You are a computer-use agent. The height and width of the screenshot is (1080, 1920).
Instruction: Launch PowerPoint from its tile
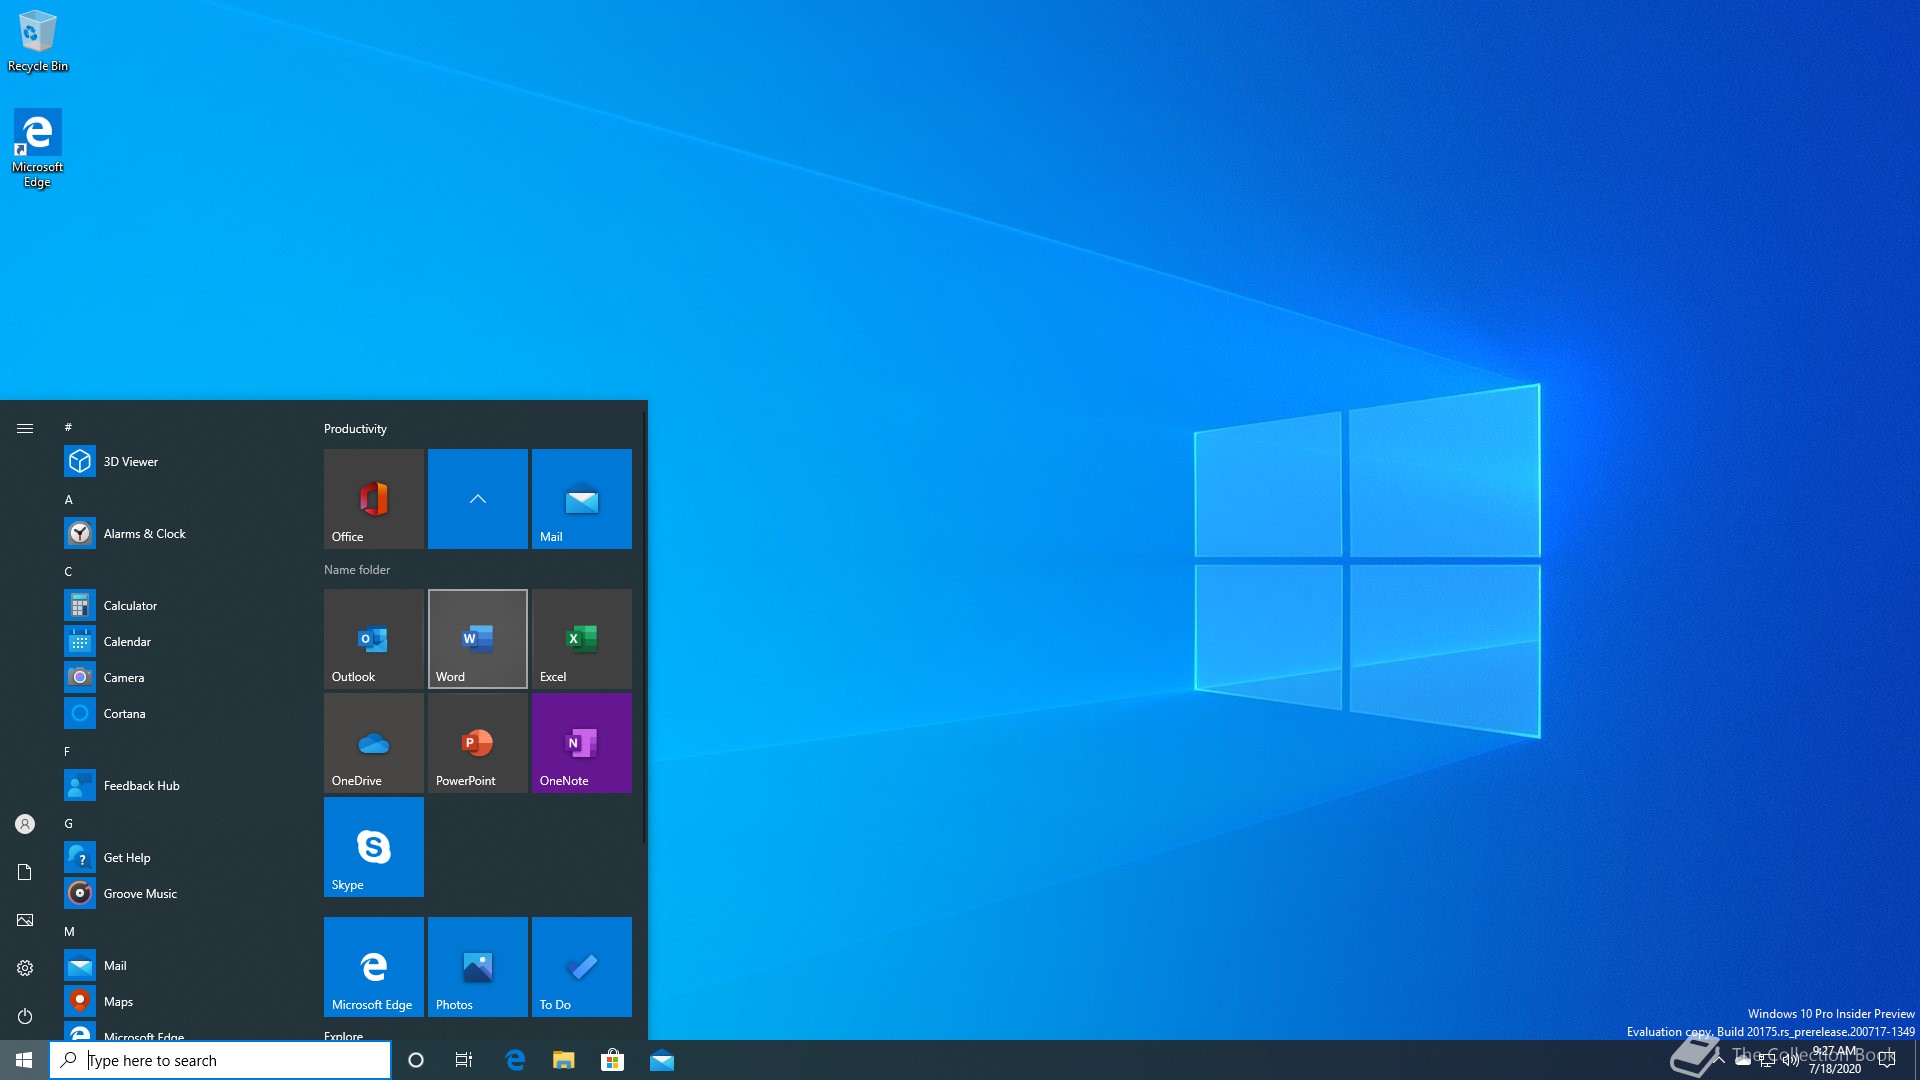click(x=478, y=743)
